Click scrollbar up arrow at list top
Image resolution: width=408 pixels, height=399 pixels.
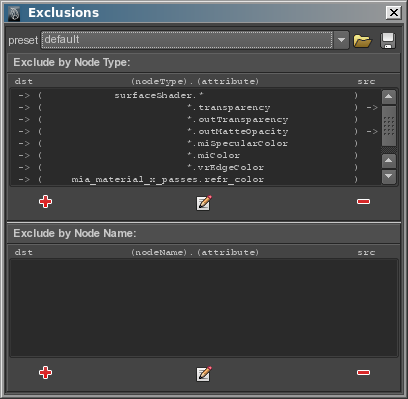click(x=389, y=97)
